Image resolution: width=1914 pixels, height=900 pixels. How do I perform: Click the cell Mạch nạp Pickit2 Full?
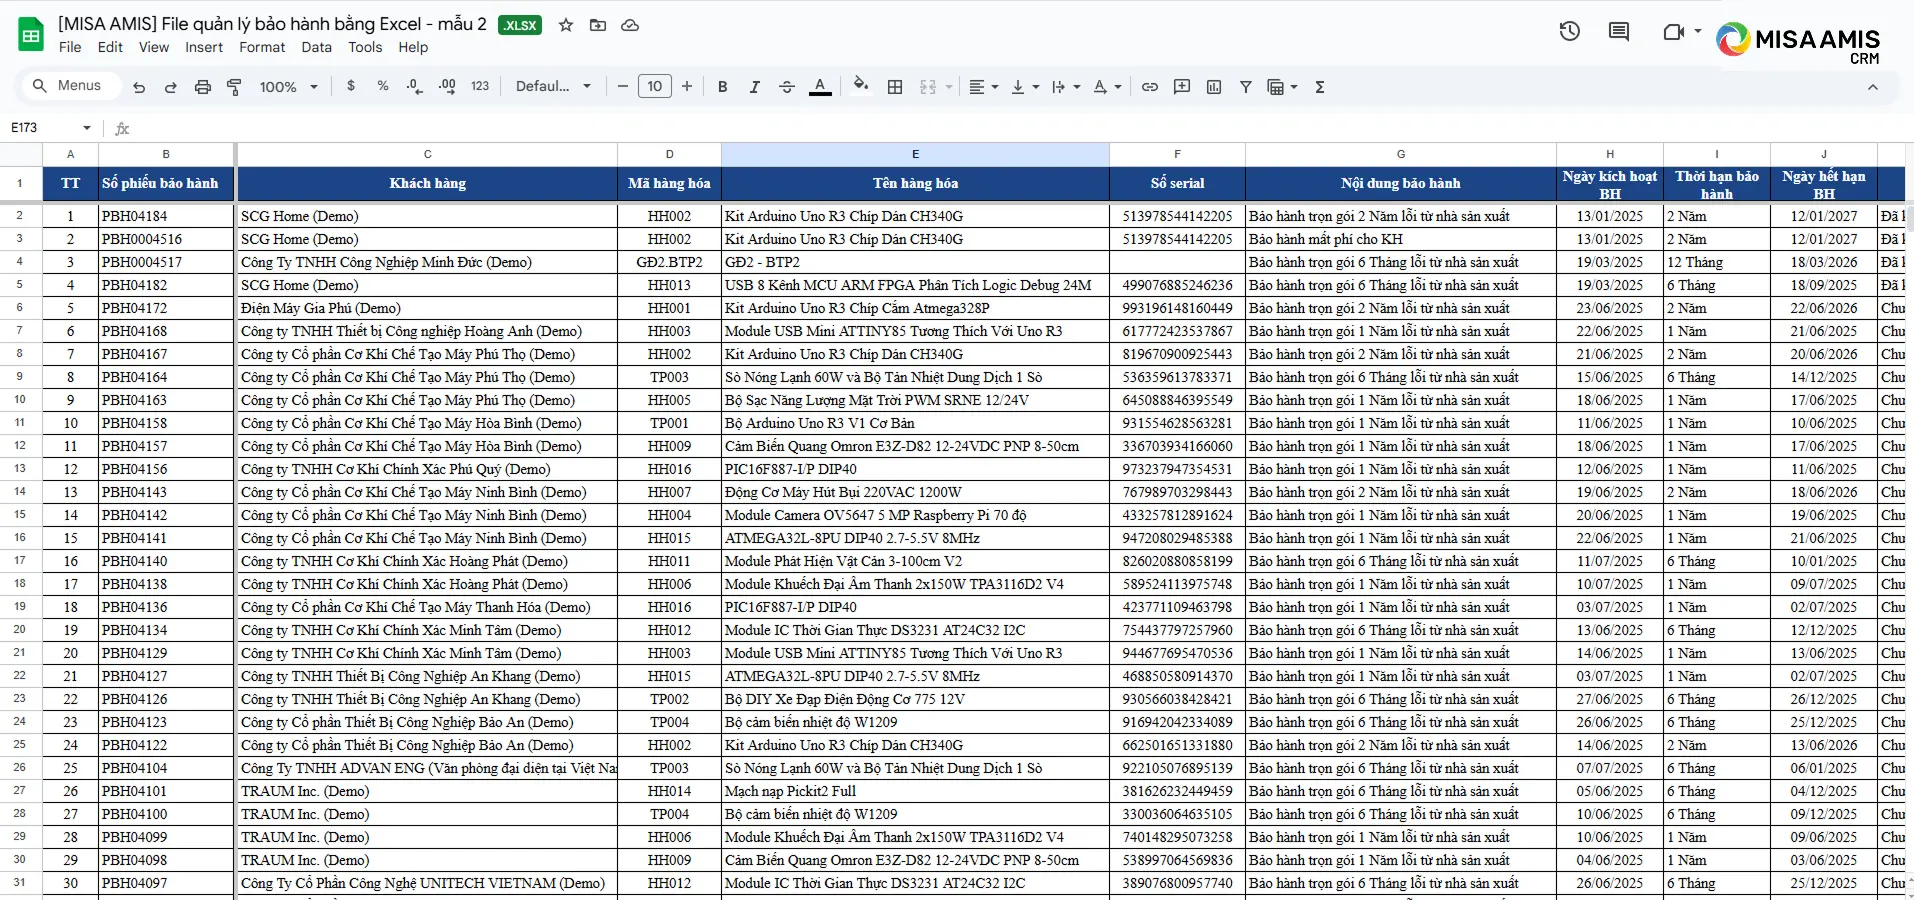coord(915,791)
